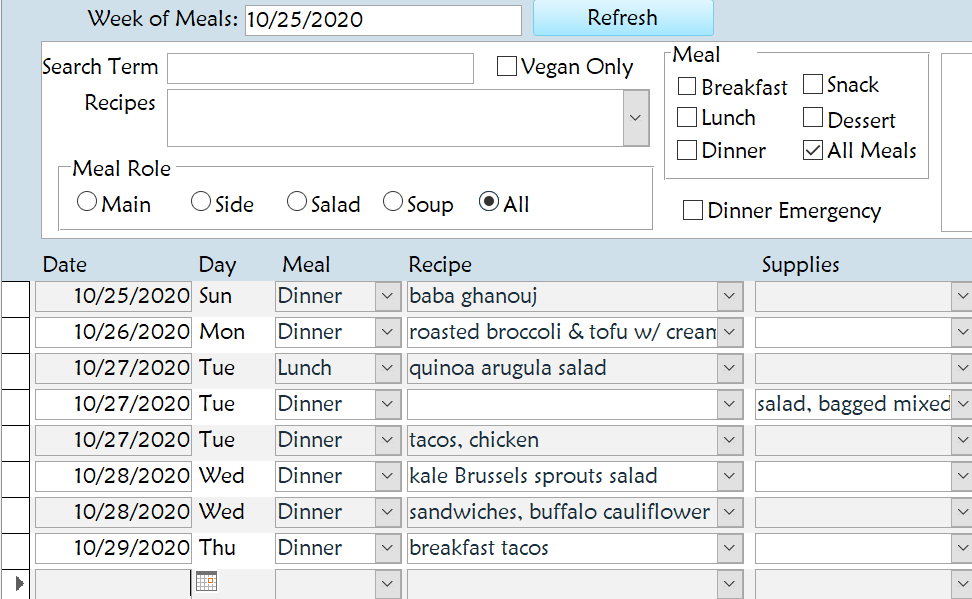Click the tacos, chicken recipe field
The width and height of the screenshot is (972, 599).
[x=560, y=440]
